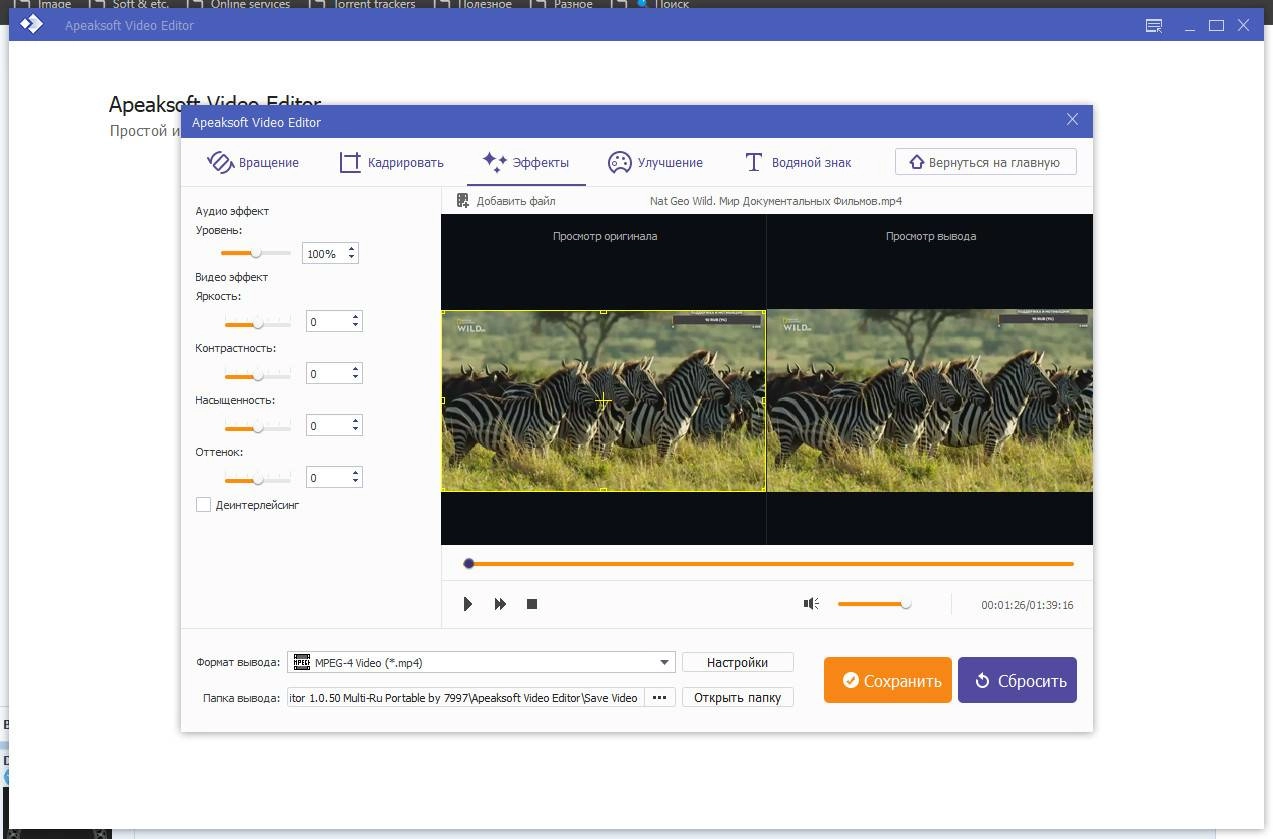This screenshot has height=839, width=1273.
Task: Click the Сбросить reset button
Action: pos(1017,680)
